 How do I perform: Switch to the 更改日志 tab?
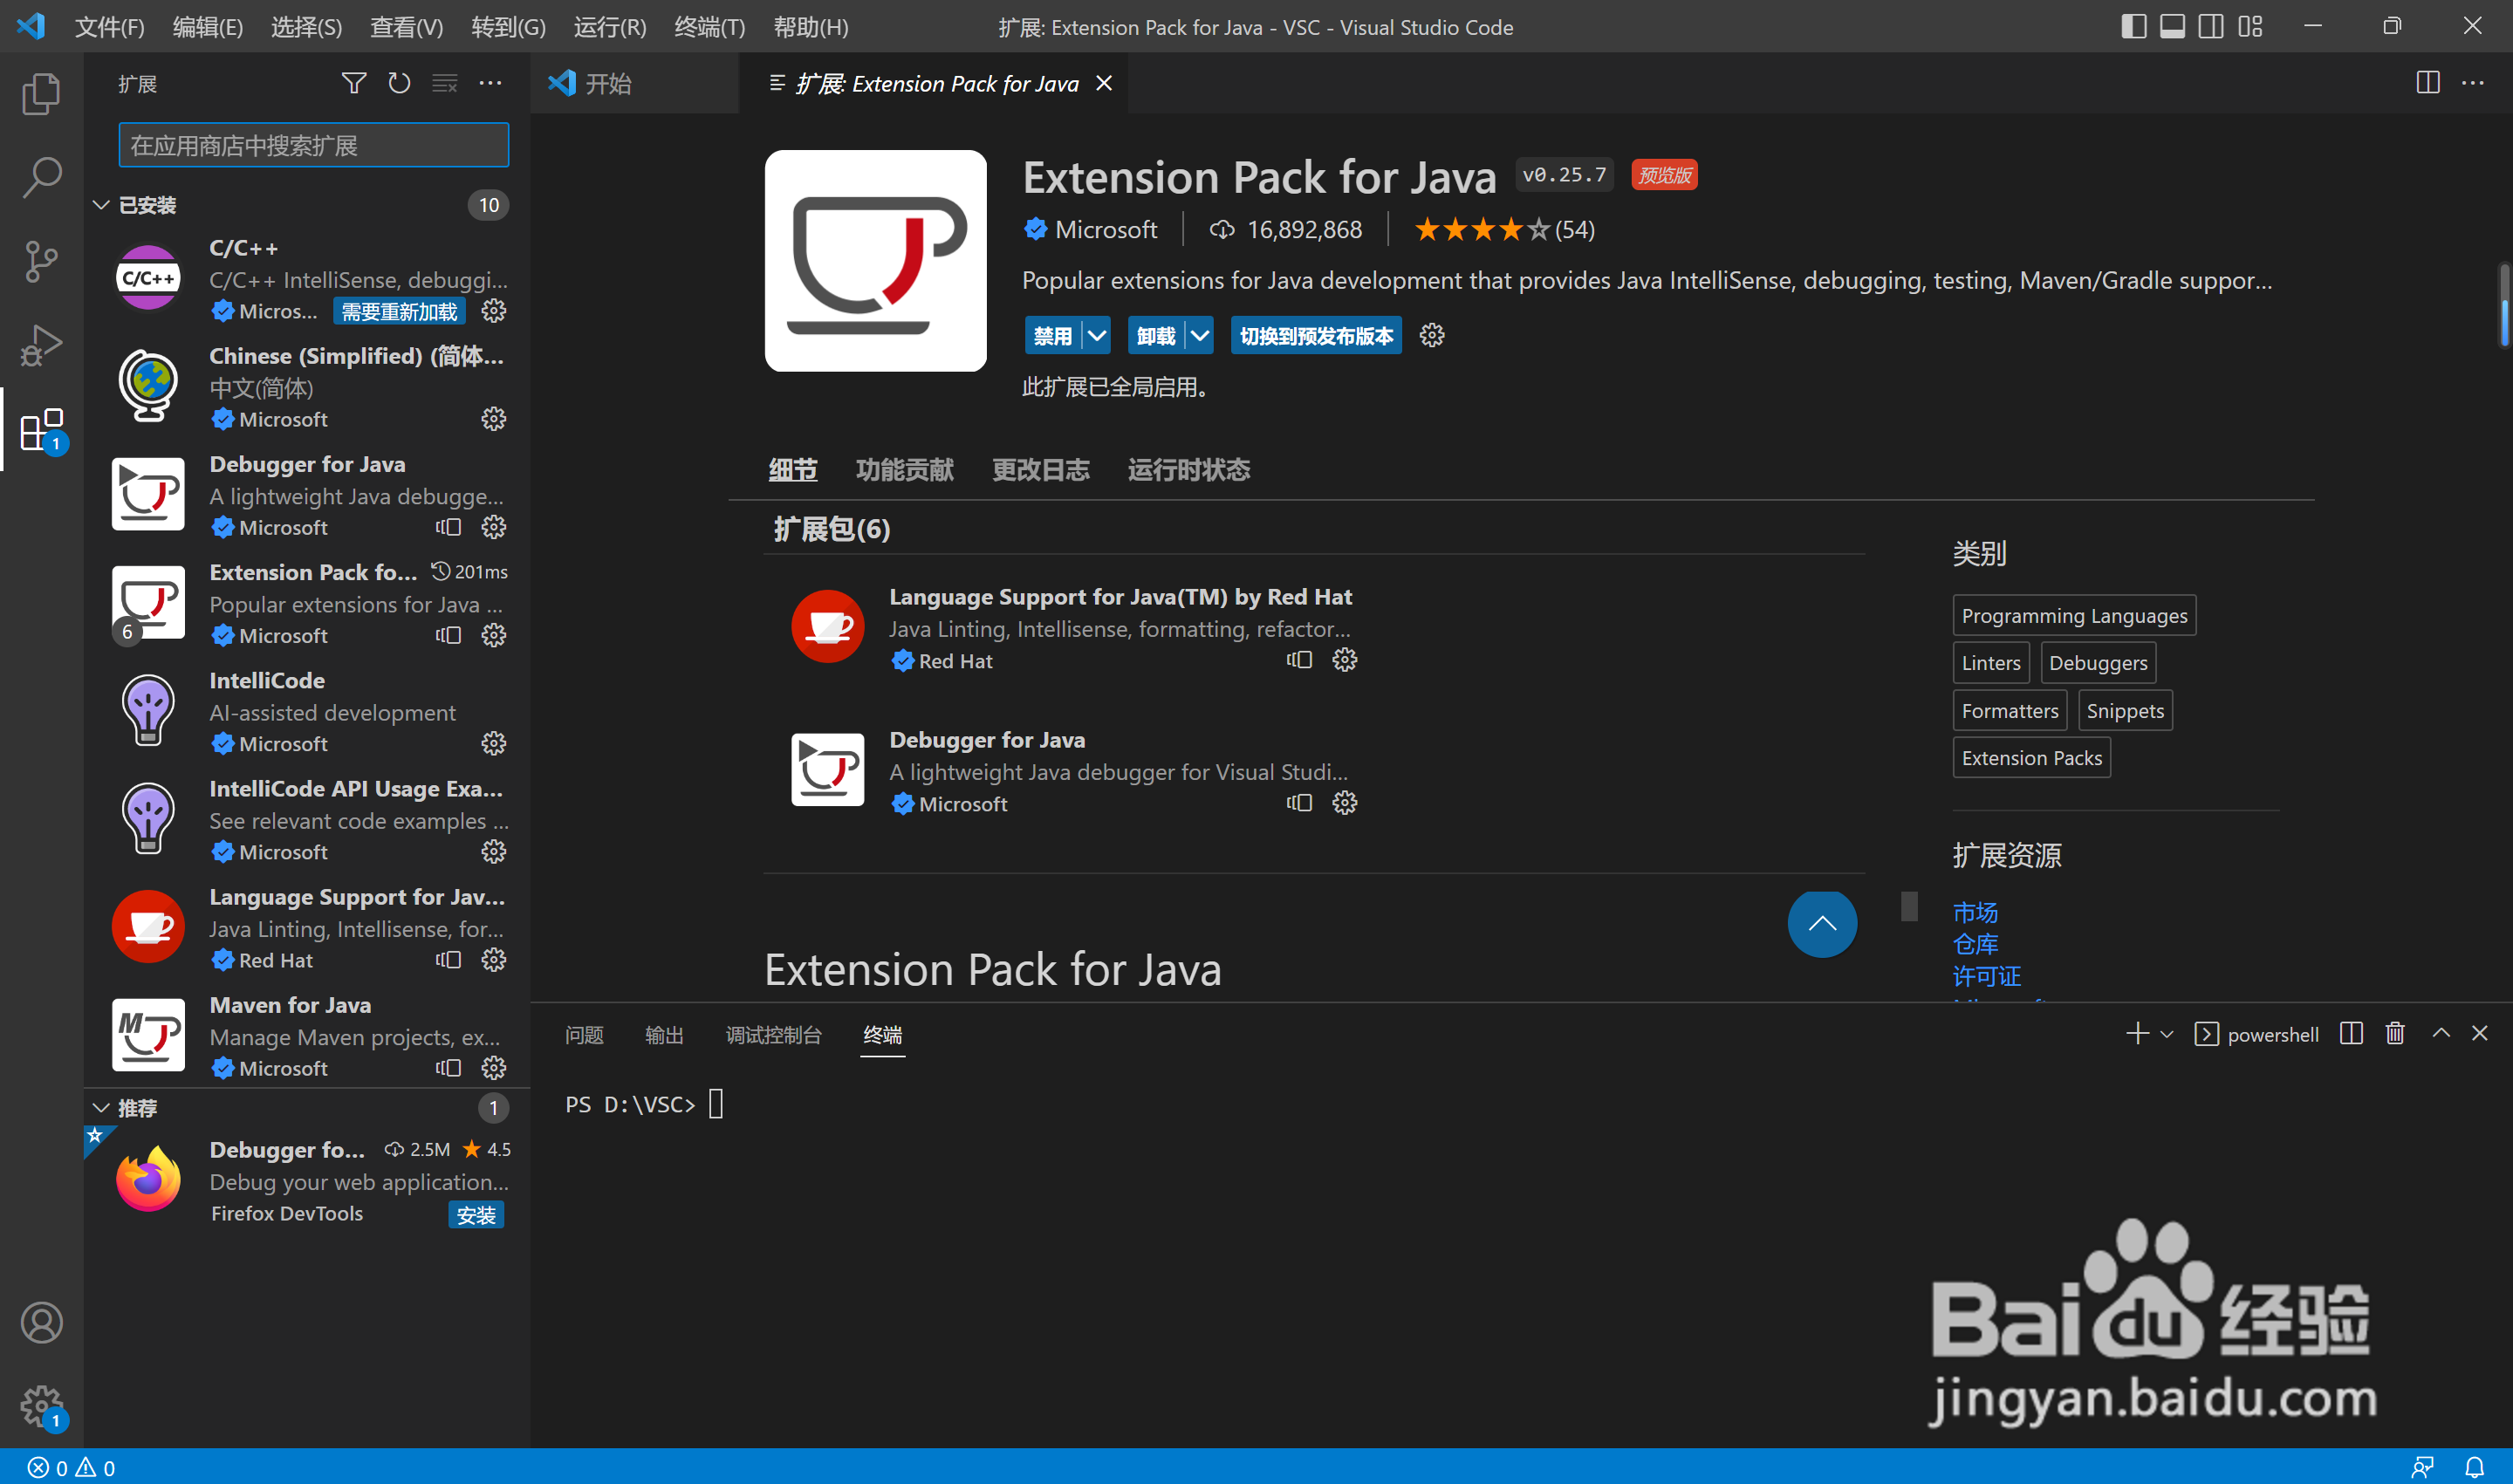[1040, 469]
